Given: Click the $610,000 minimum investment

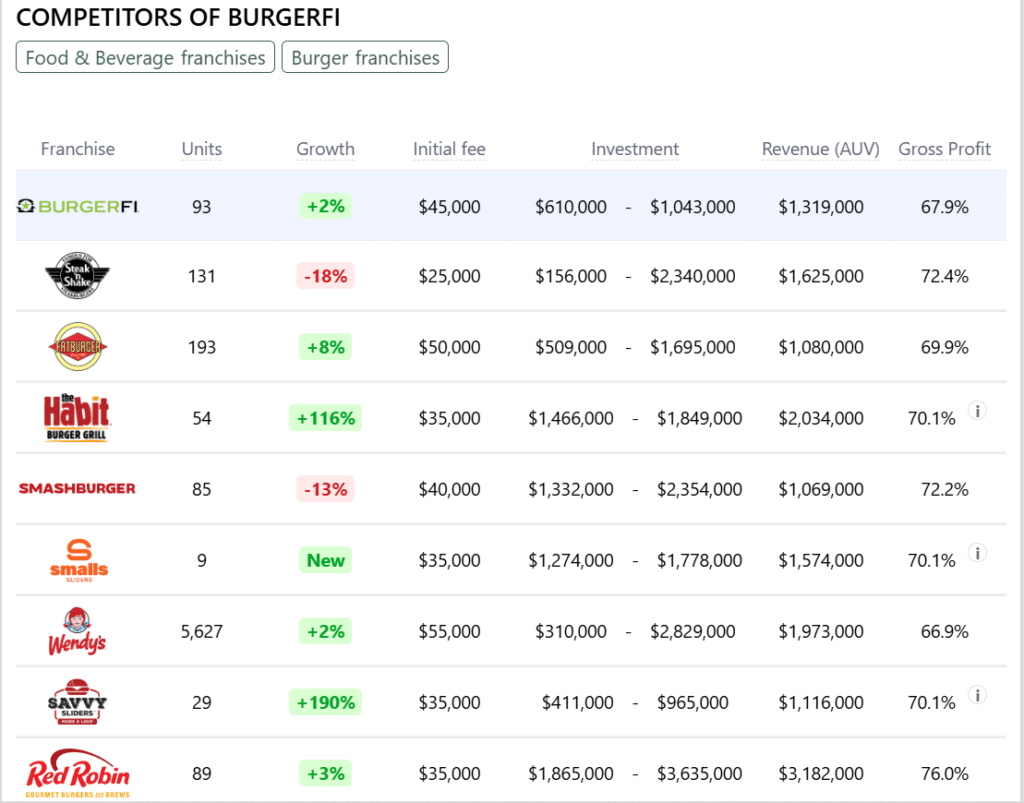Looking at the screenshot, I should coord(571,206).
